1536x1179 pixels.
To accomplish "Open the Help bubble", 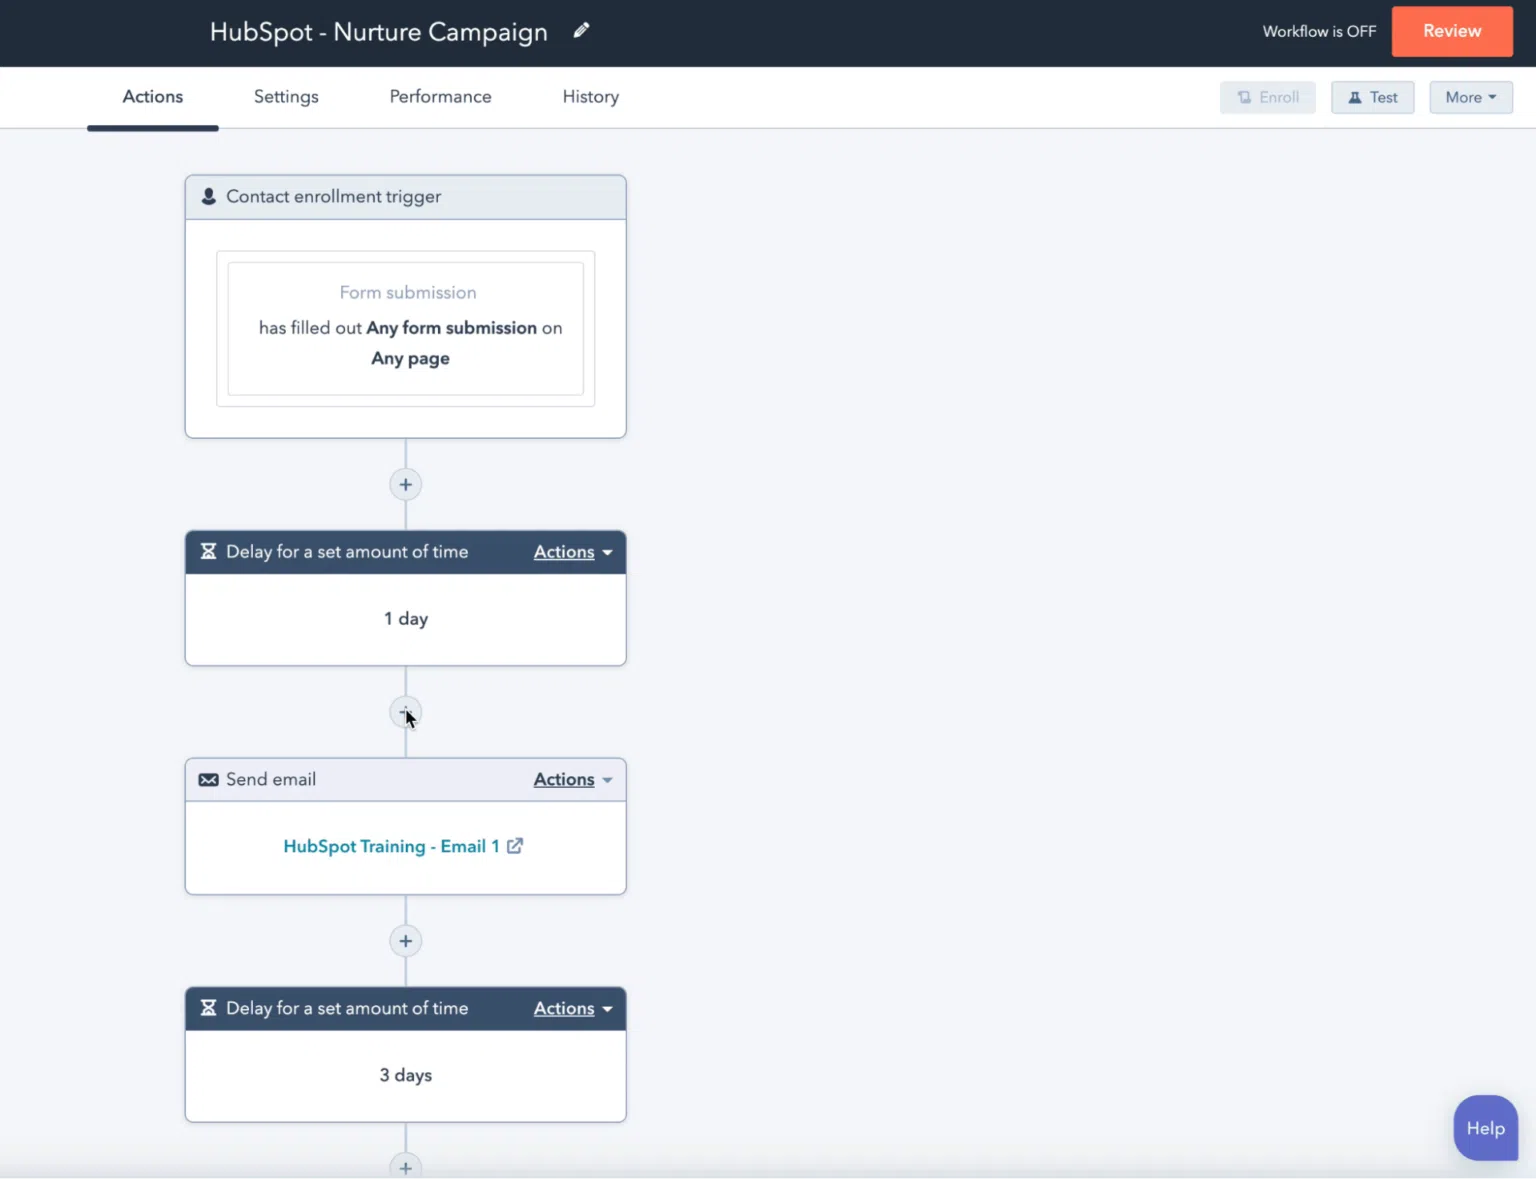I will point(1485,1127).
